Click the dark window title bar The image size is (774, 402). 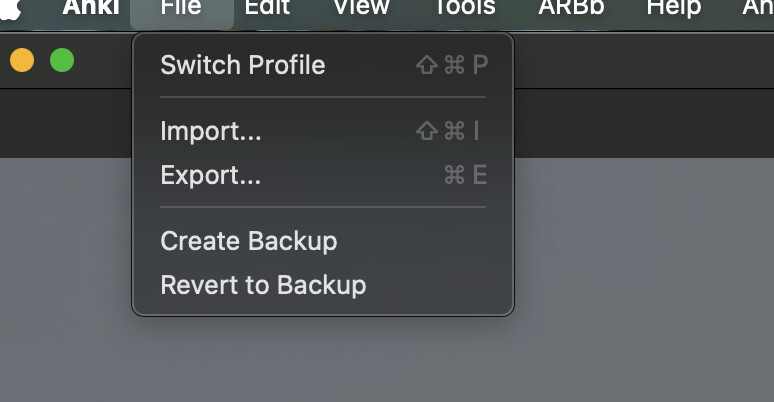[642, 60]
